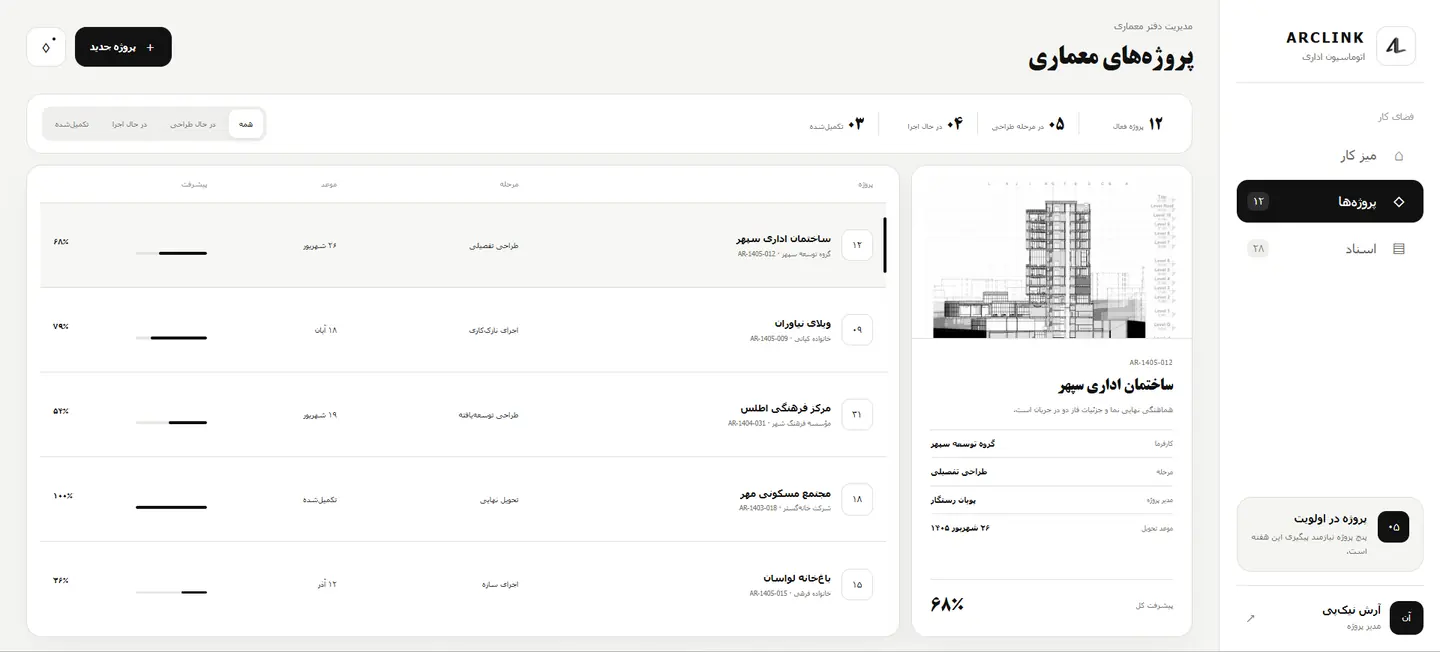Open میز کار in the sidebar
This screenshot has width=1440, height=652.
(x=1330, y=156)
